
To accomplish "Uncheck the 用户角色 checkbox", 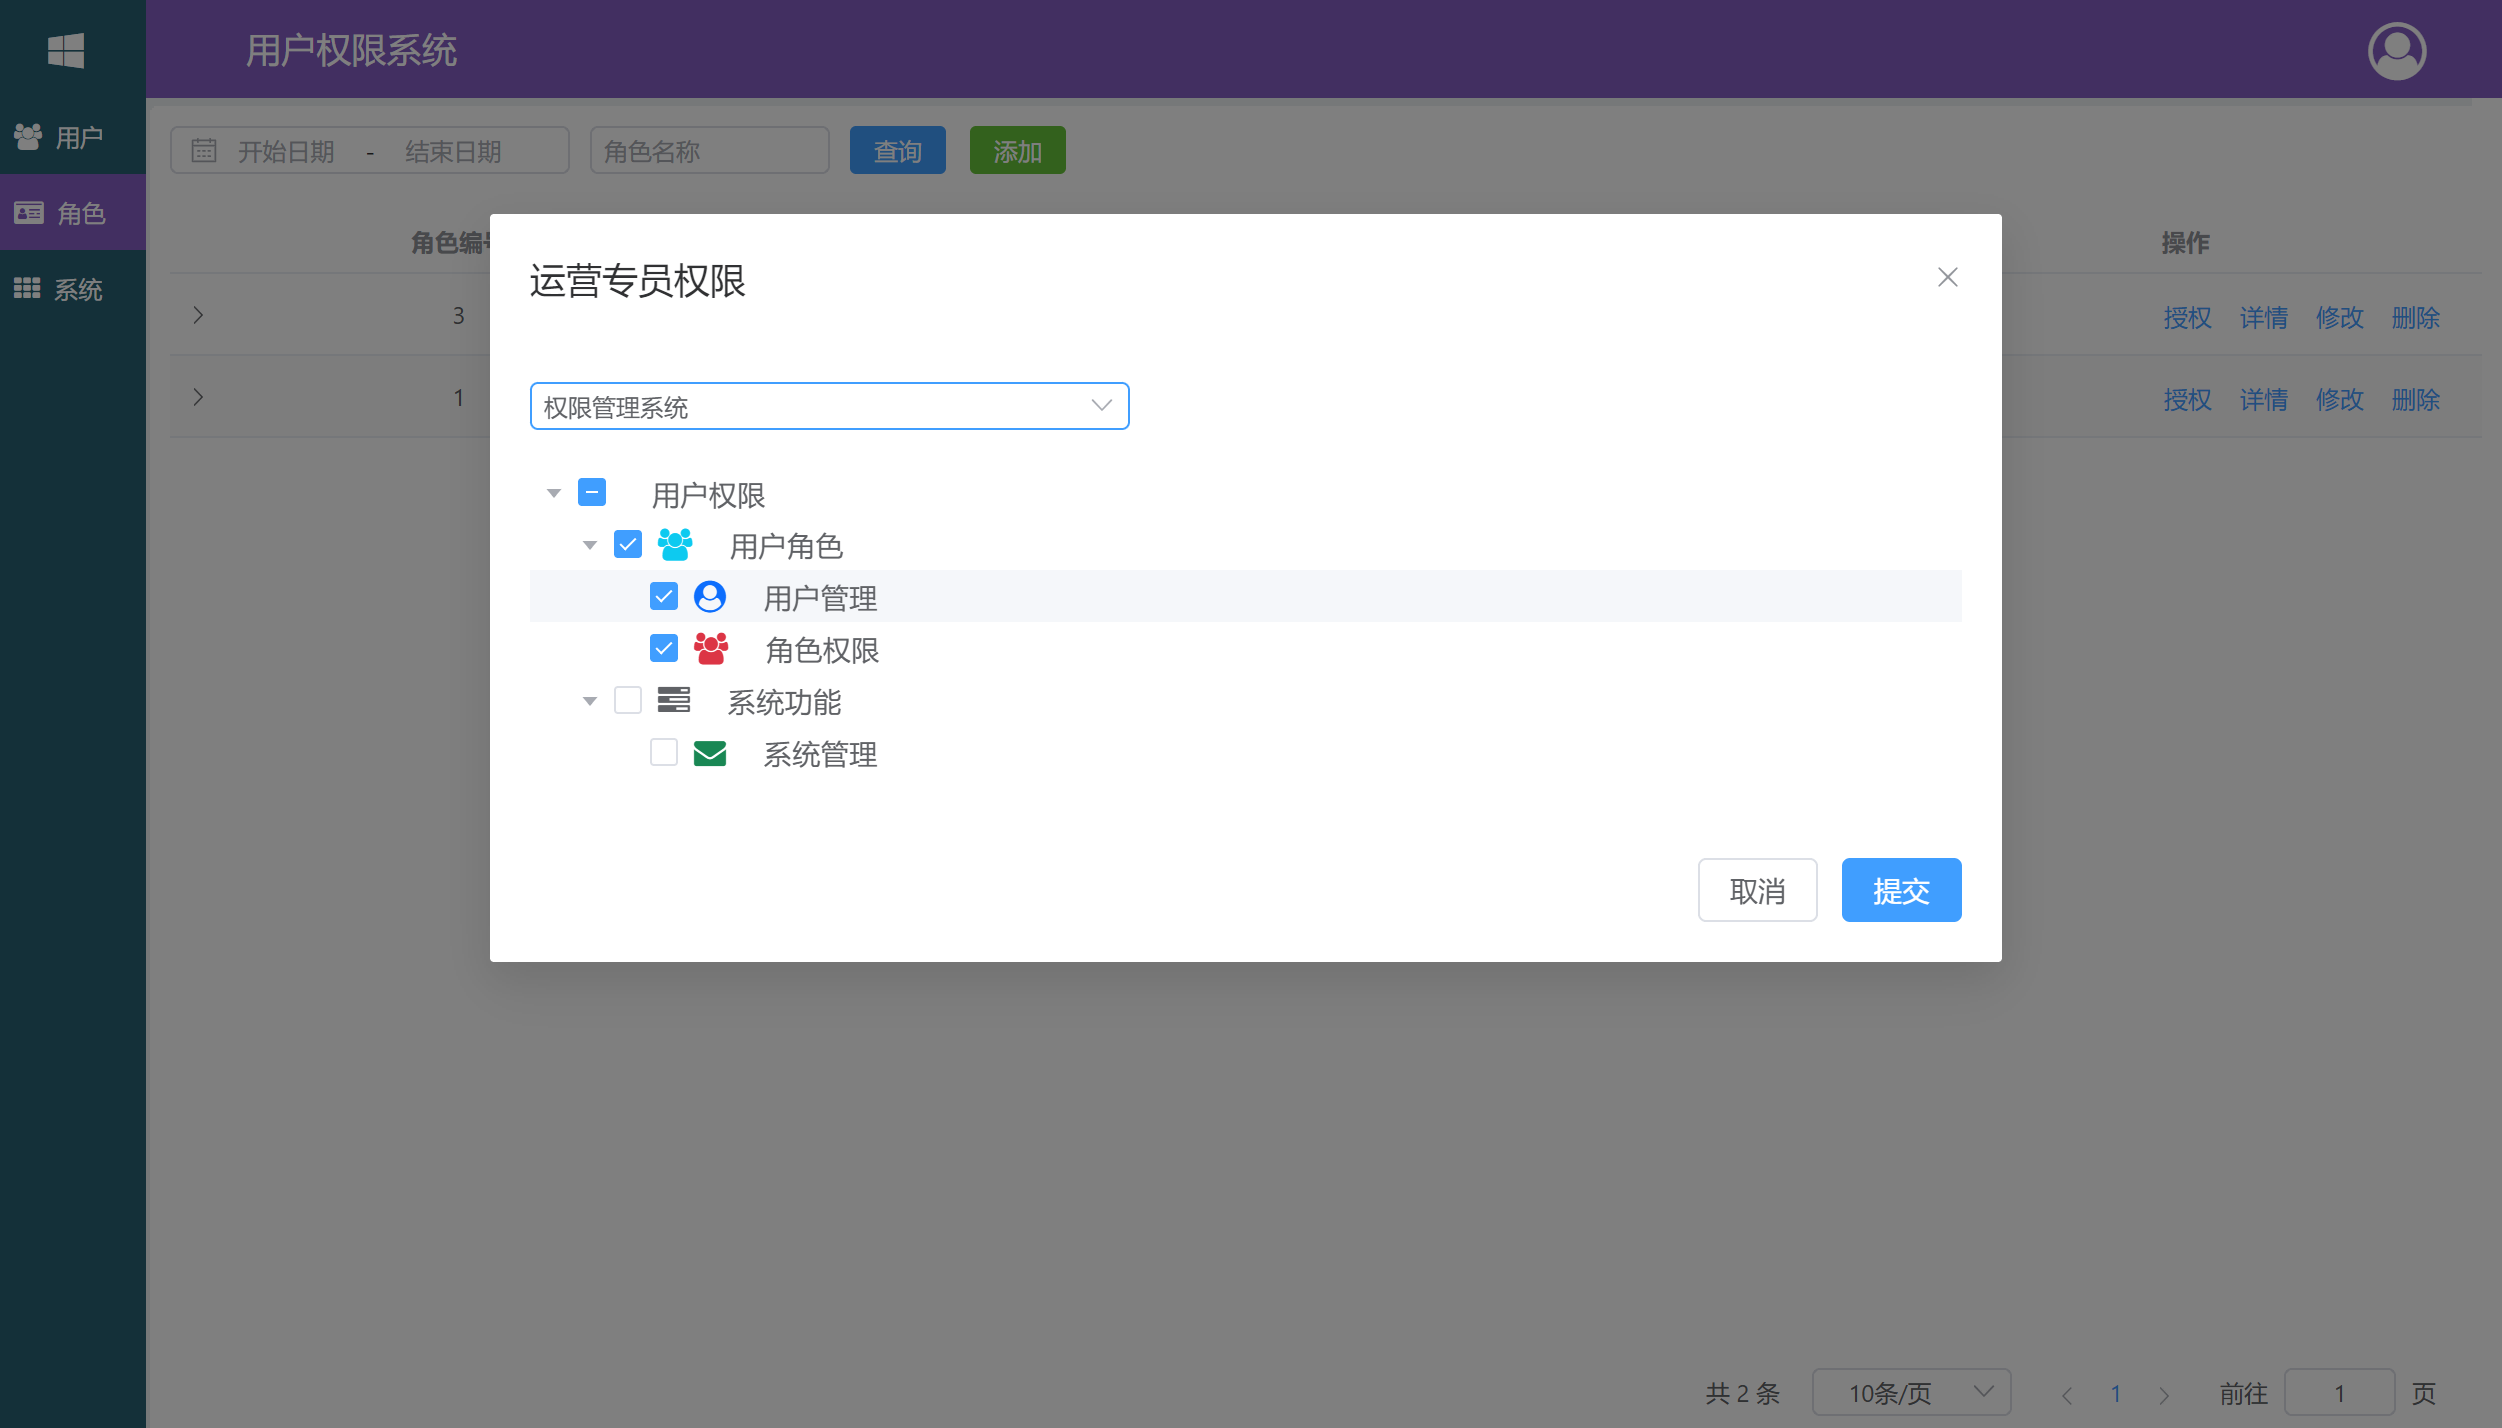I will pyautogui.click(x=628, y=545).
